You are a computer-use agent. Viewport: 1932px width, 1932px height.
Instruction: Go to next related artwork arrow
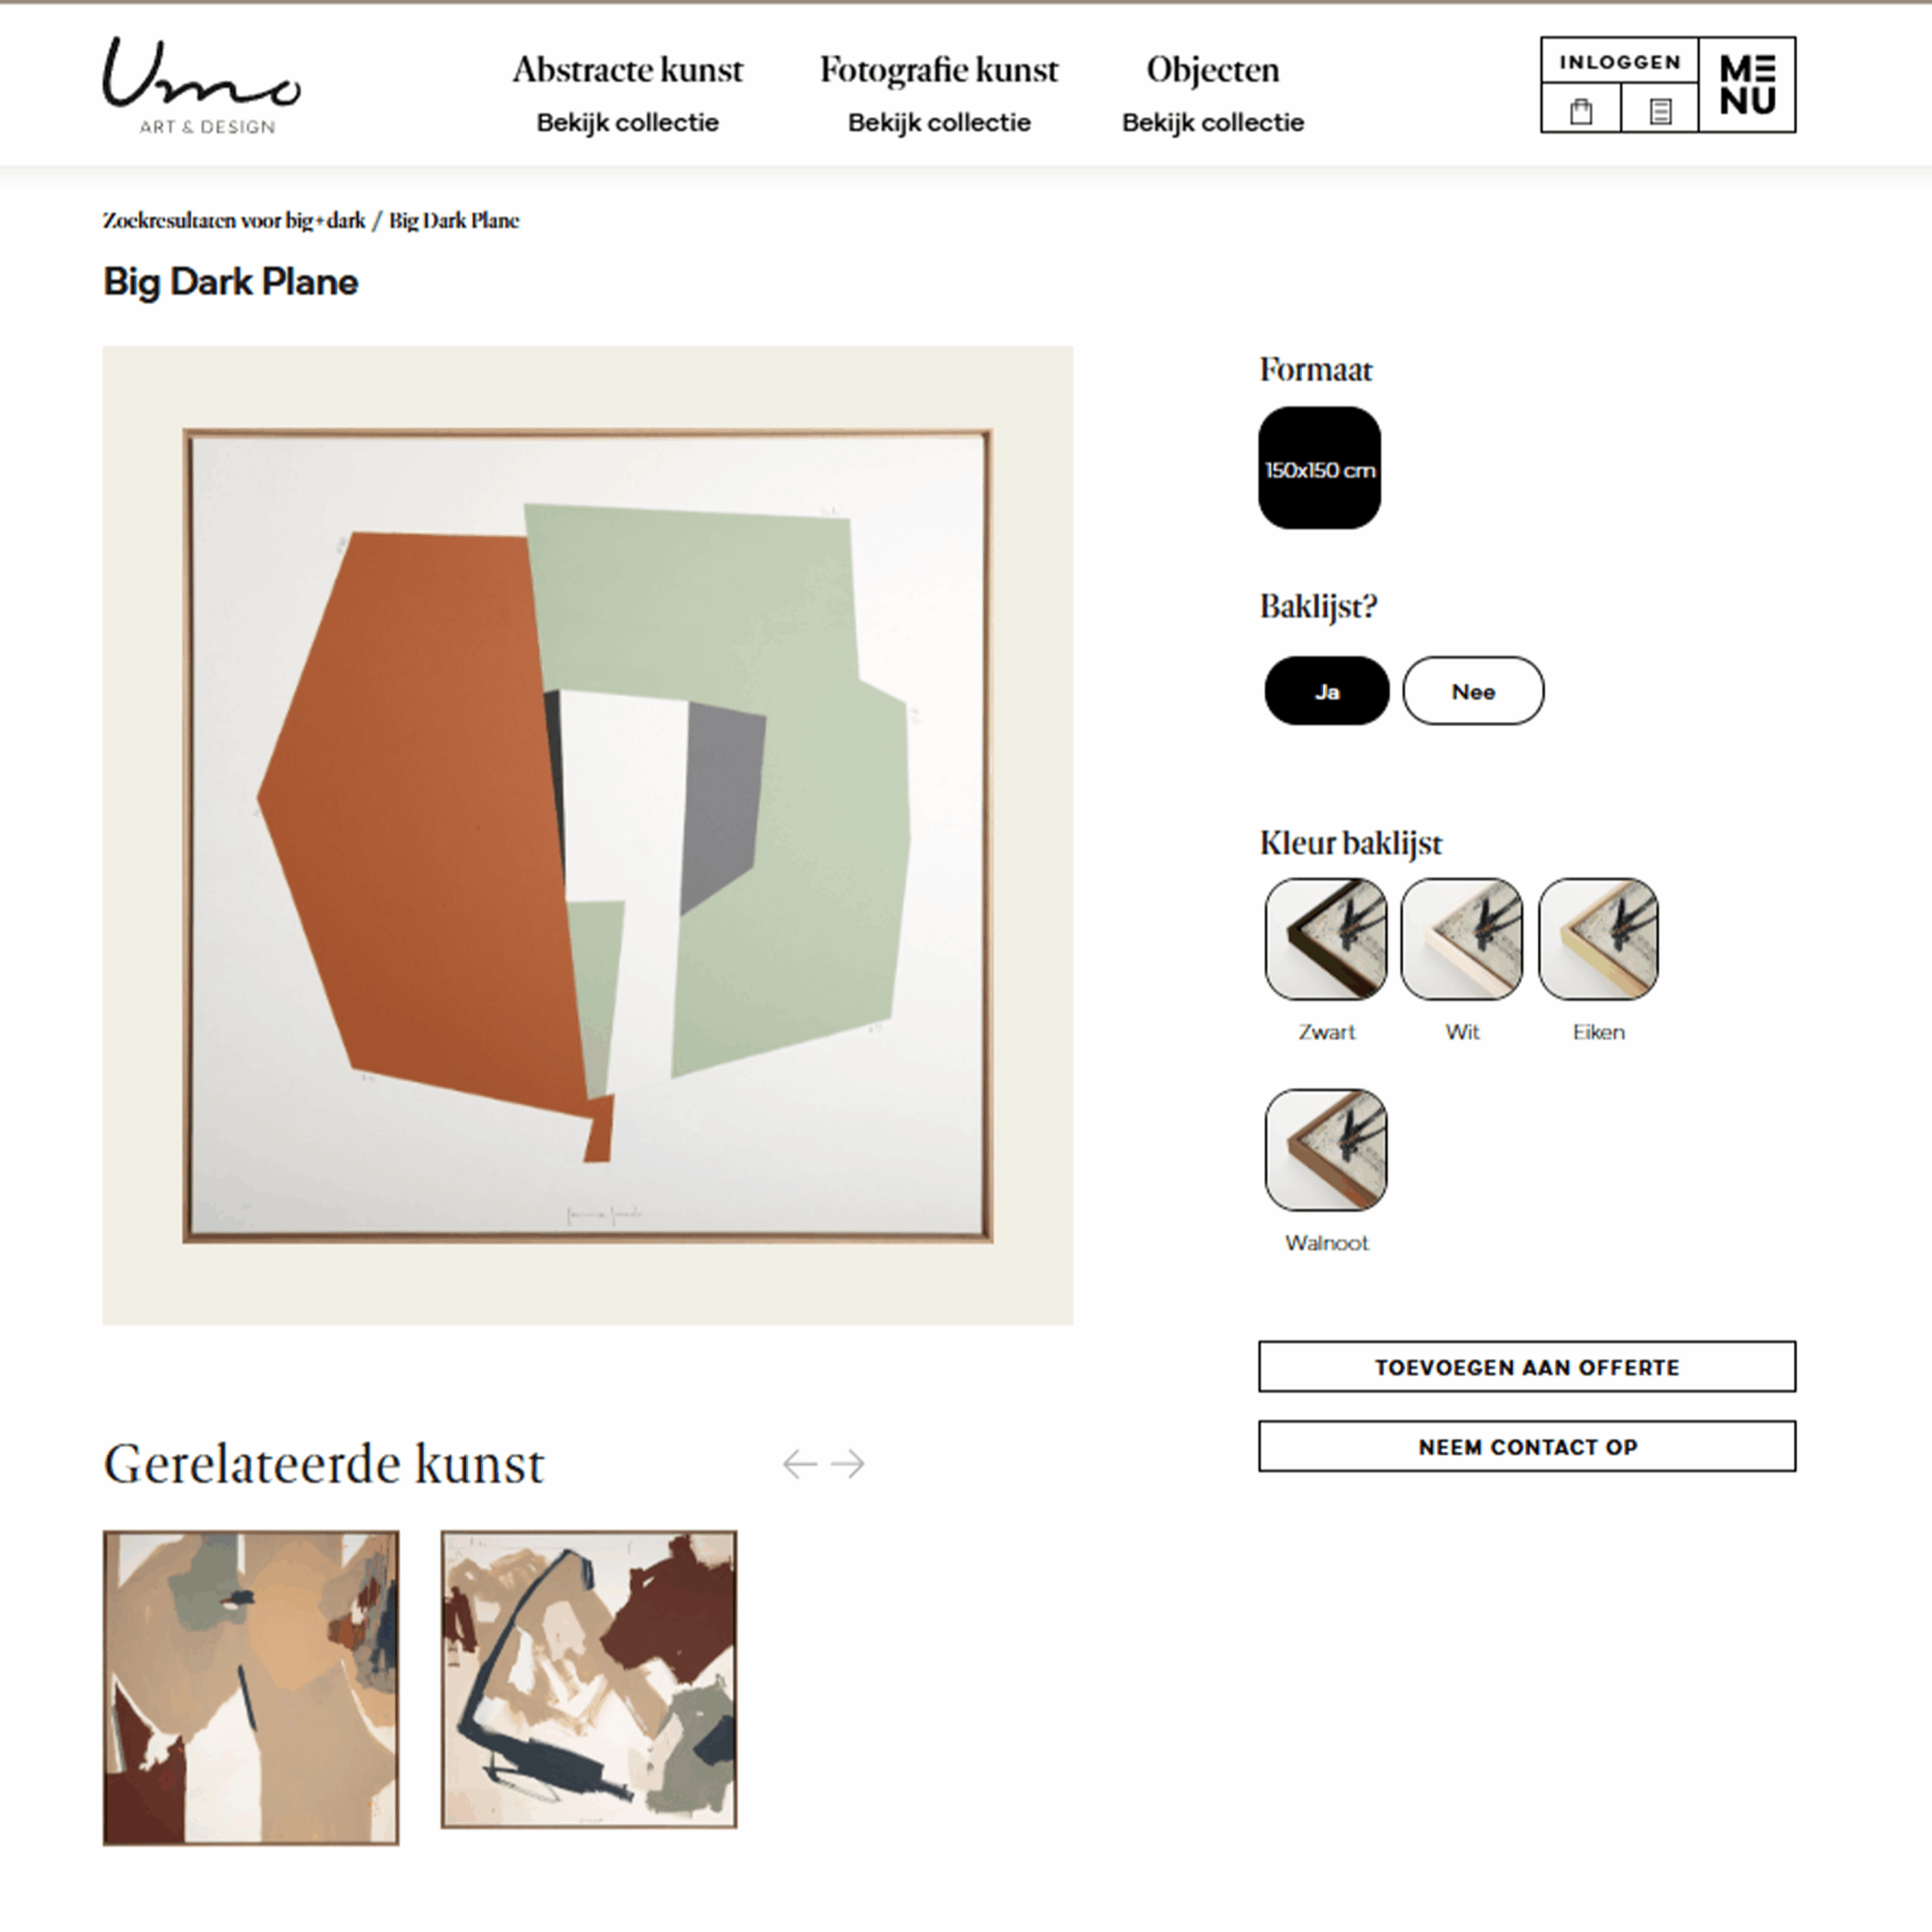848,1464
